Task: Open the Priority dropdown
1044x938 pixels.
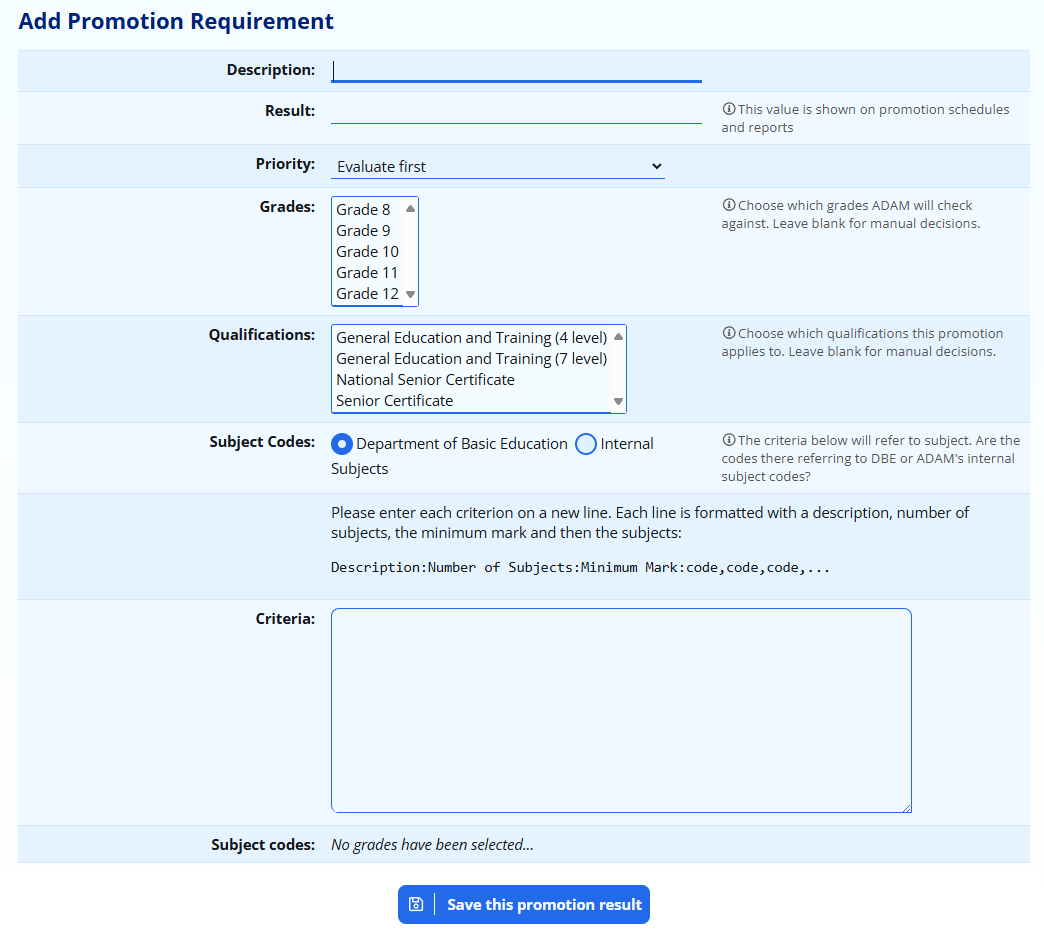Action: [498, 167]
